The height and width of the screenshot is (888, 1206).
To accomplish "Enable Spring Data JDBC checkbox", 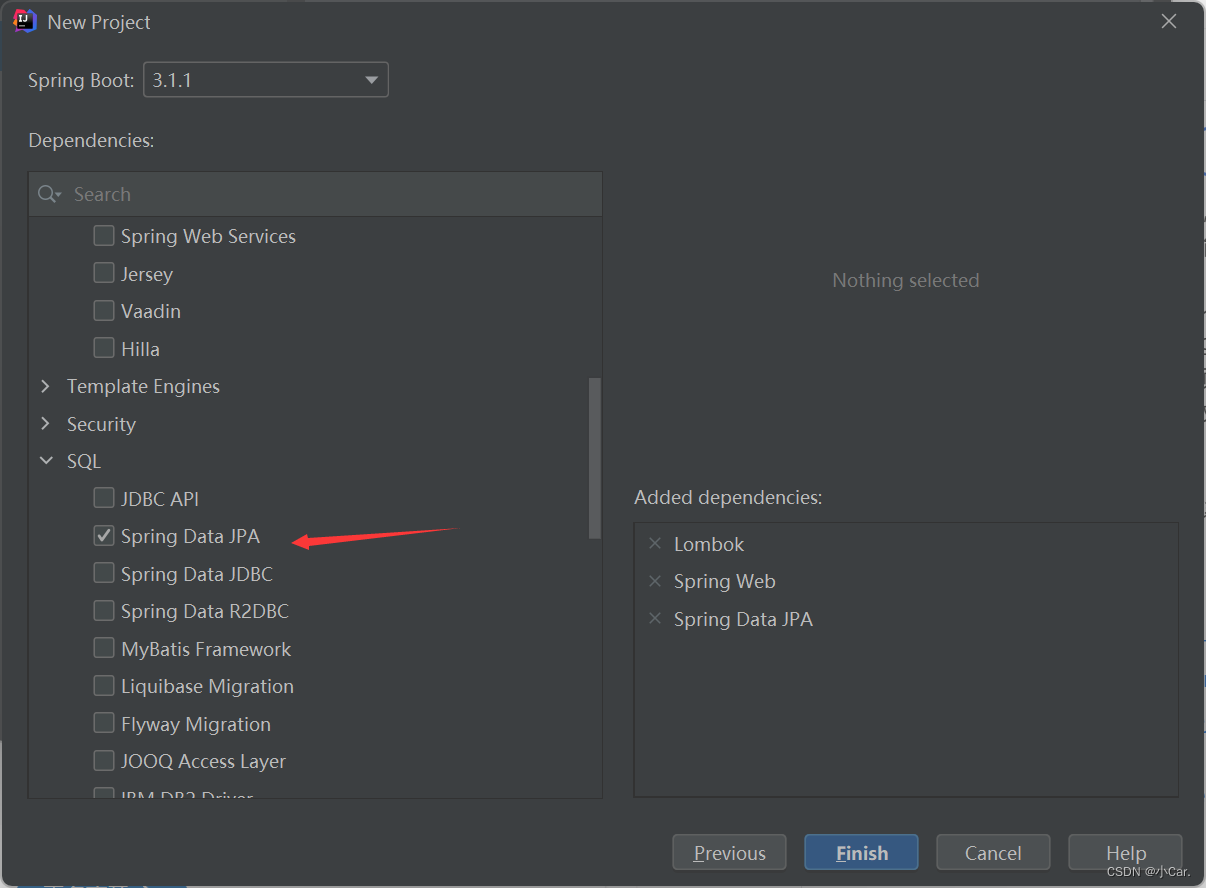I will (x=104, y=573).
